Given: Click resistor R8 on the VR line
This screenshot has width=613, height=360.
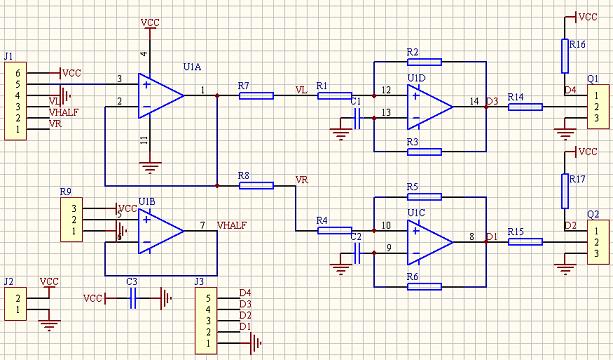Looking at the screenshot, I should click(256, 186).
